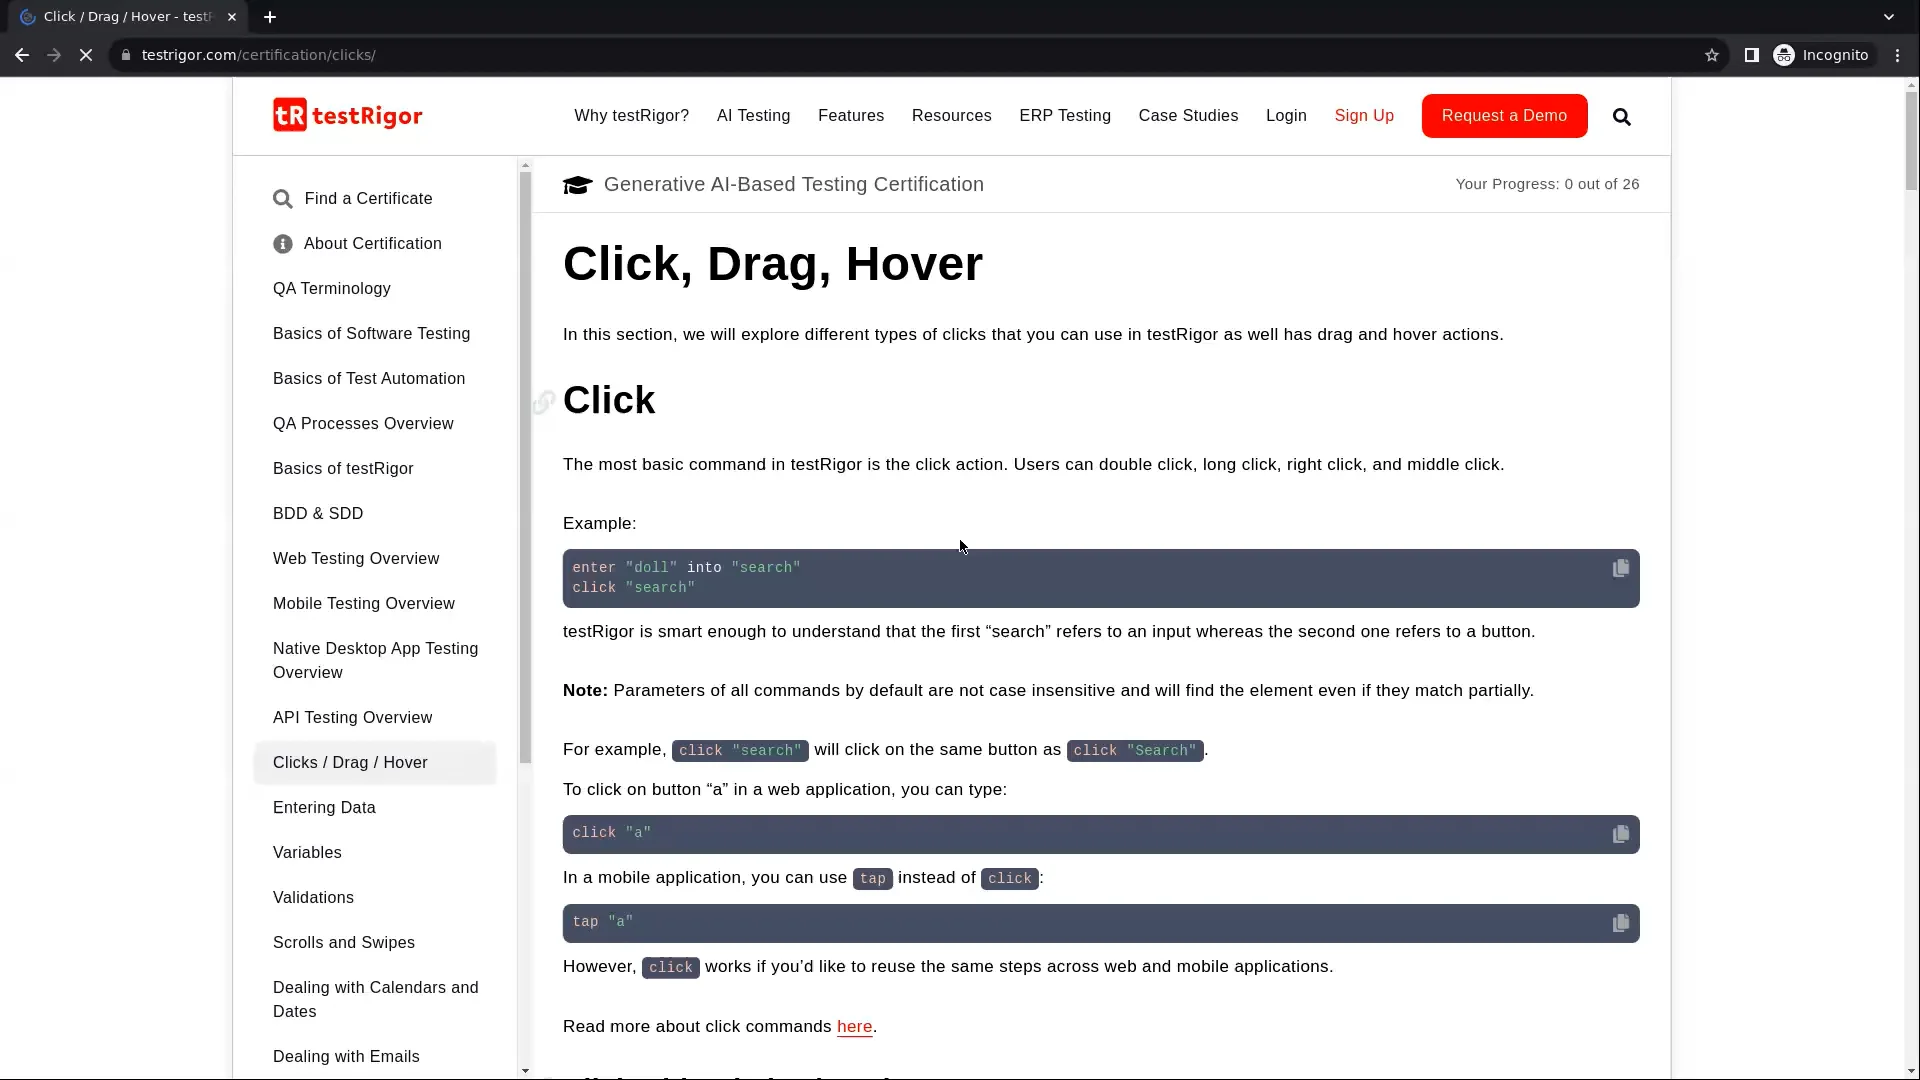
Task: Copy the tap "a" code block
Action: (1621, 923)
